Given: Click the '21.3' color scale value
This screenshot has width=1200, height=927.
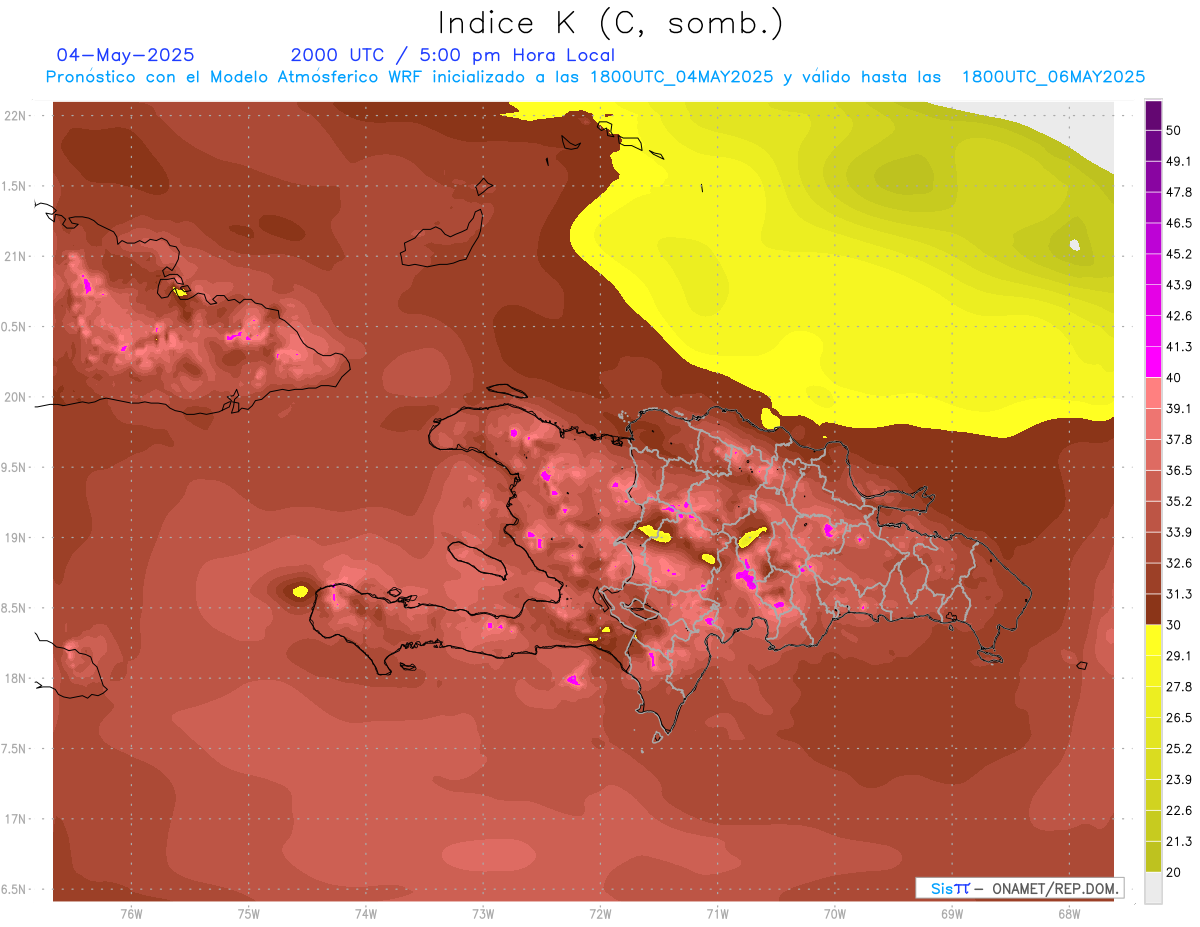Looking at the screenshot, I should coord(1180,842).
